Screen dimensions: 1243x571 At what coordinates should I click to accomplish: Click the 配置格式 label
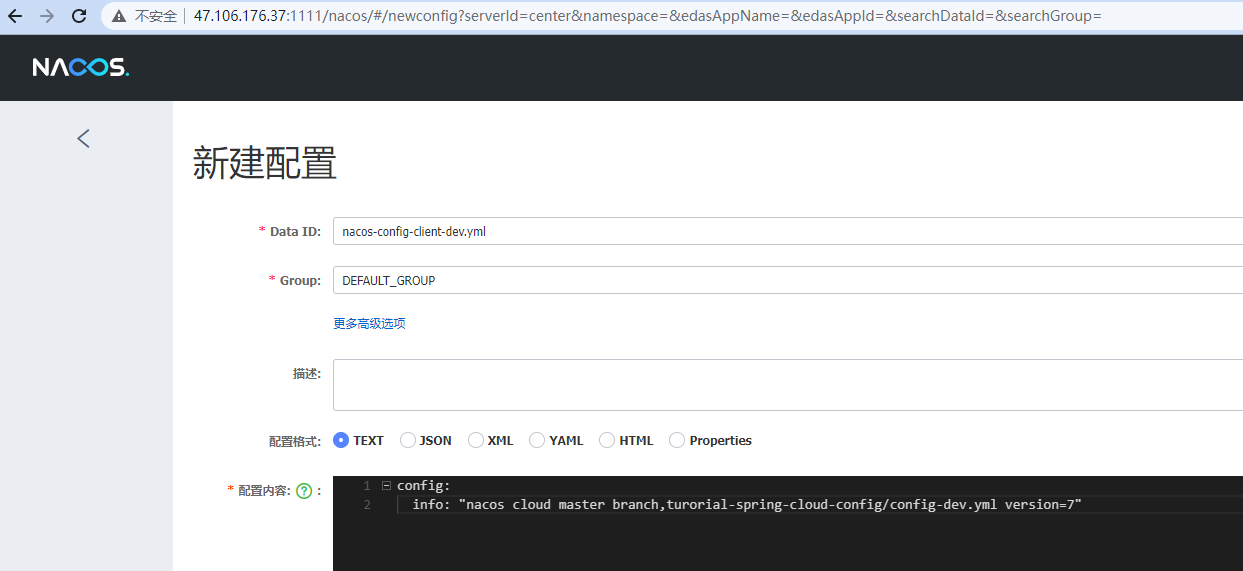294,441
